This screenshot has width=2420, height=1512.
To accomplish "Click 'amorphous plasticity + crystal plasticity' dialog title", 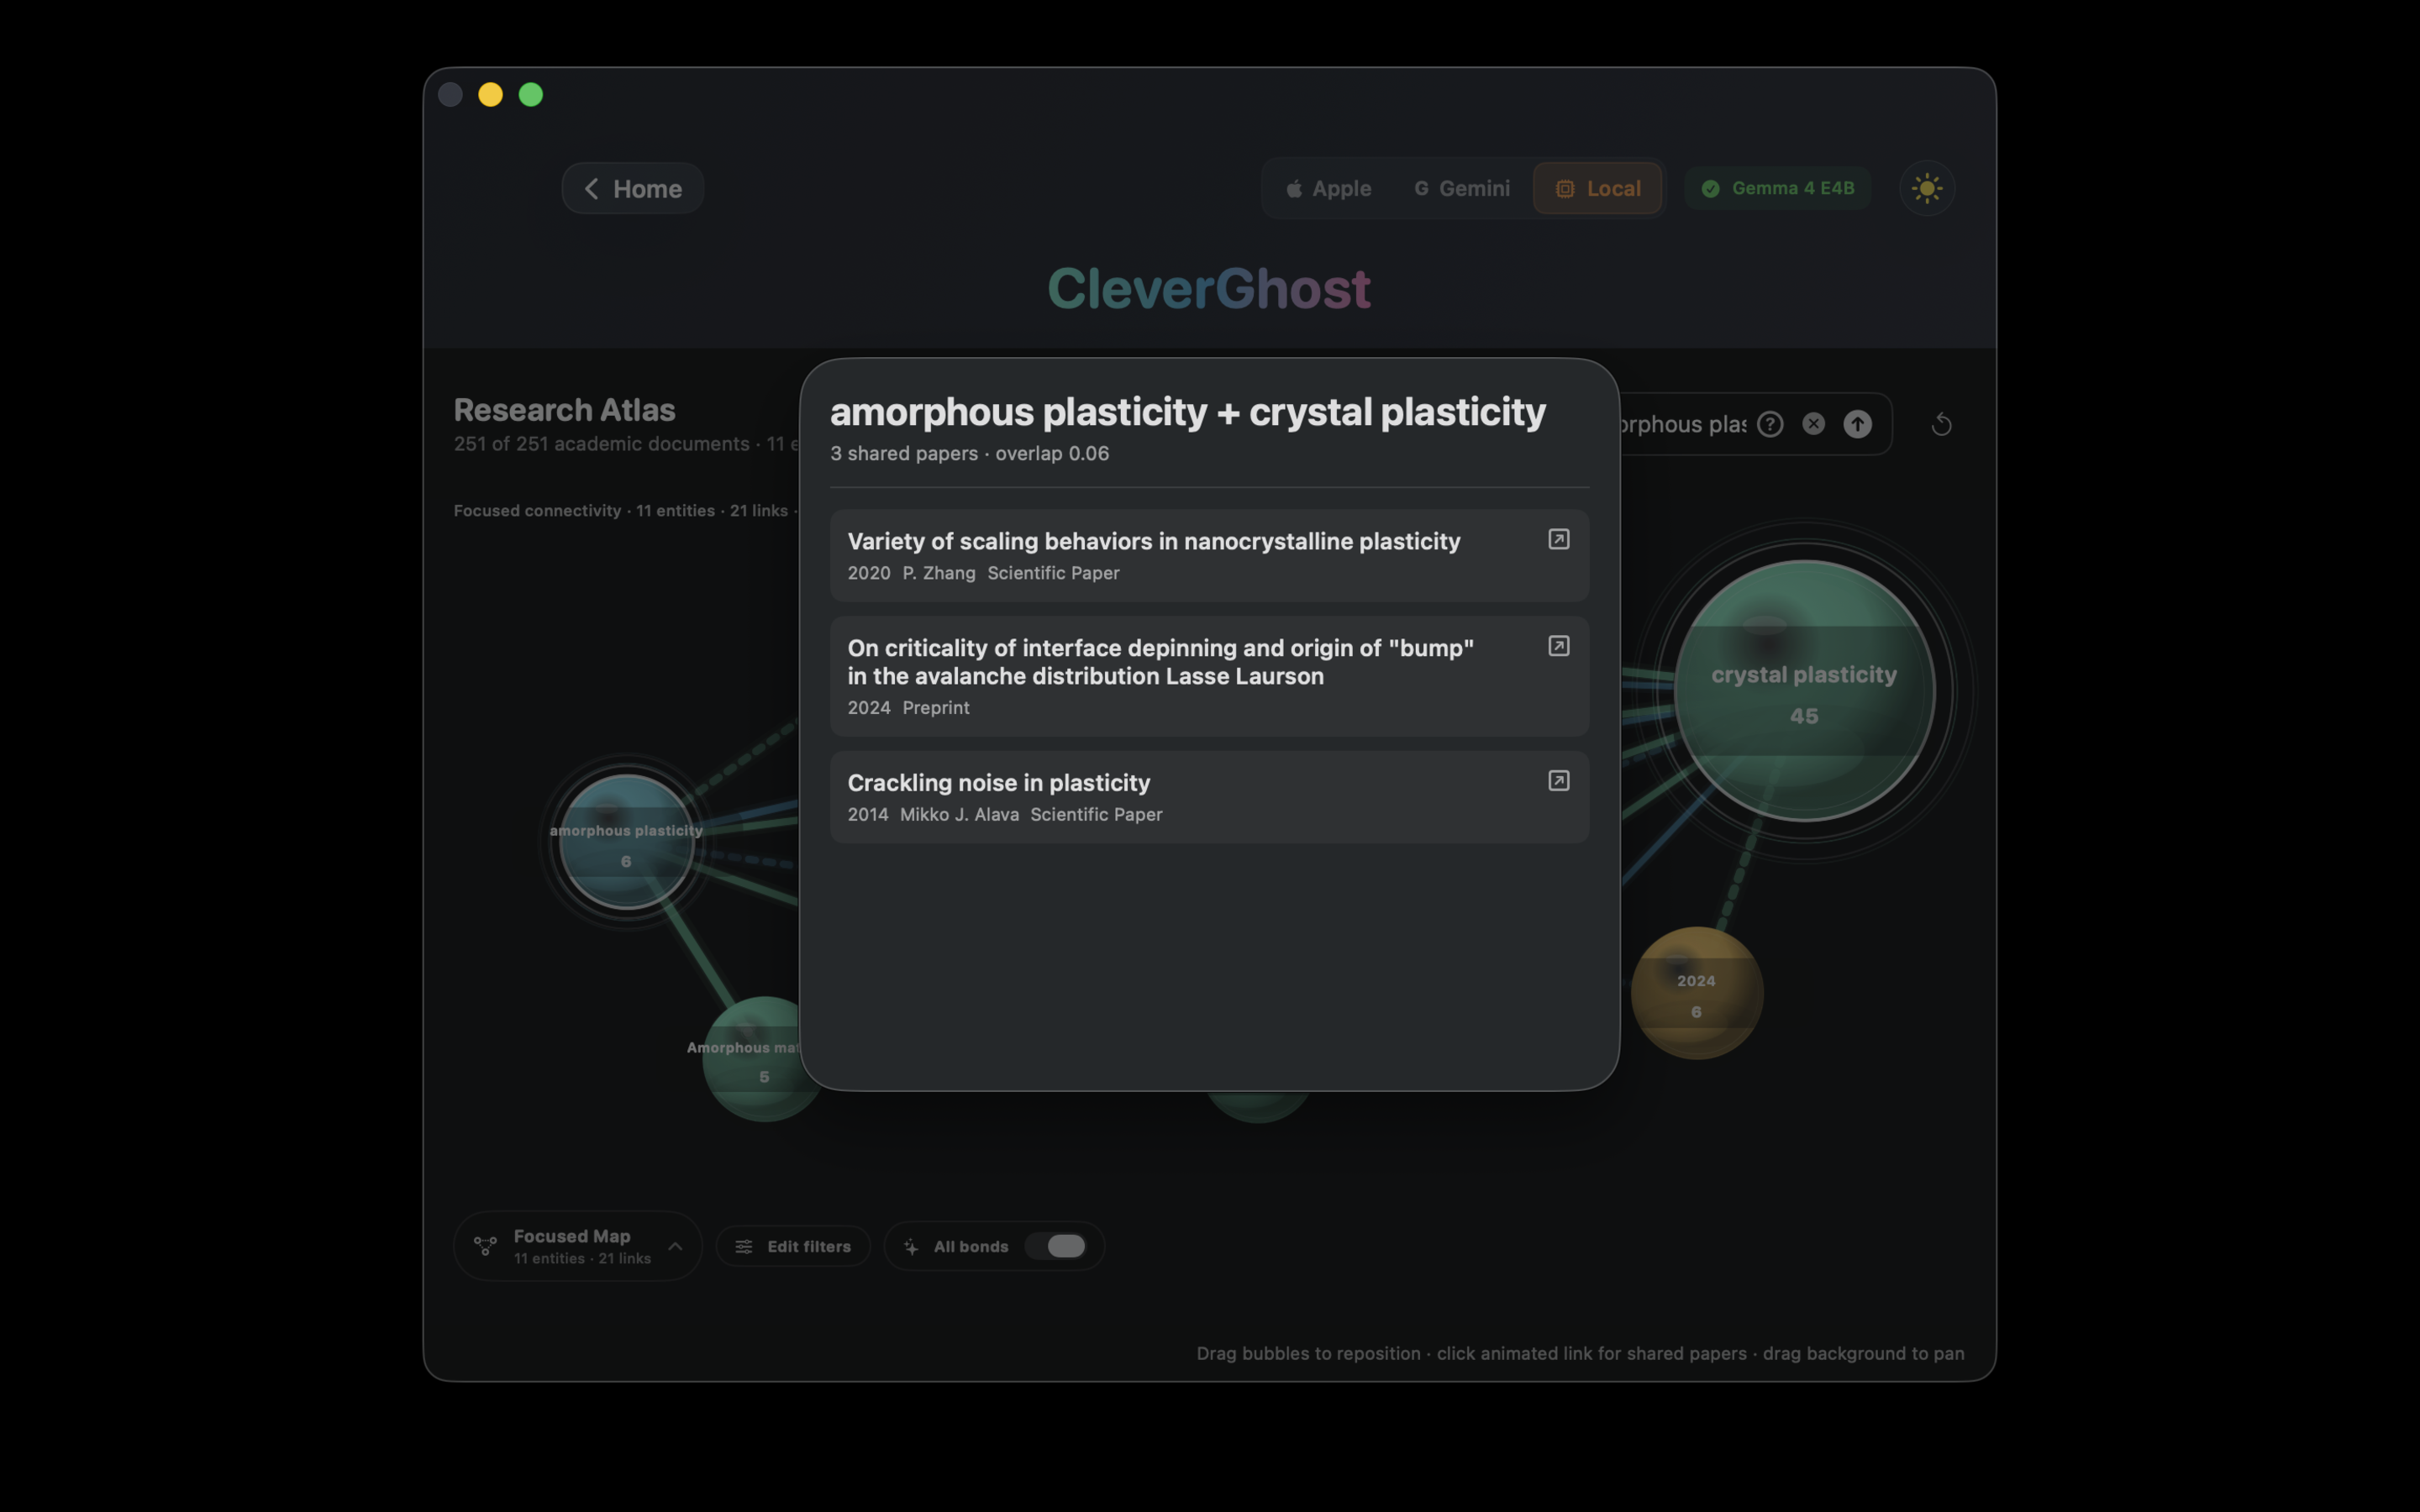I will 1187,411.
